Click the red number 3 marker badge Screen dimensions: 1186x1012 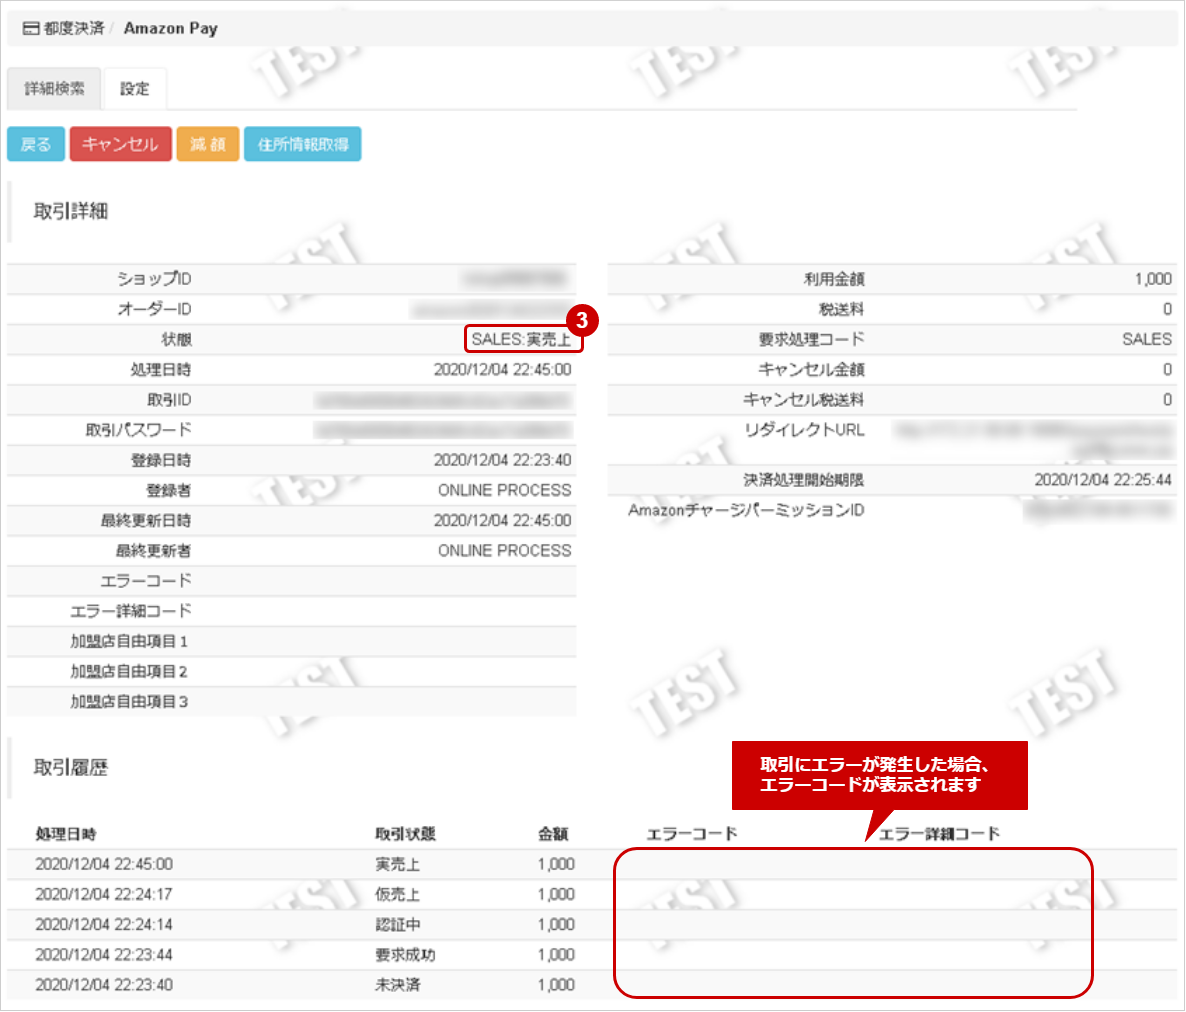pyautogui.click(x=582, y=321)
